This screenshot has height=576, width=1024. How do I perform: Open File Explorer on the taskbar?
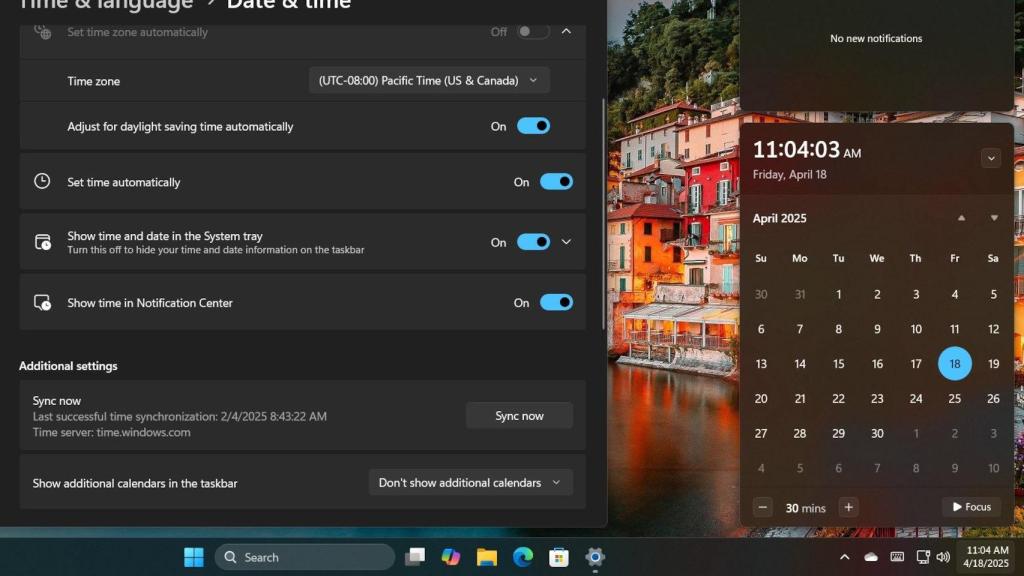click(487, 556)
